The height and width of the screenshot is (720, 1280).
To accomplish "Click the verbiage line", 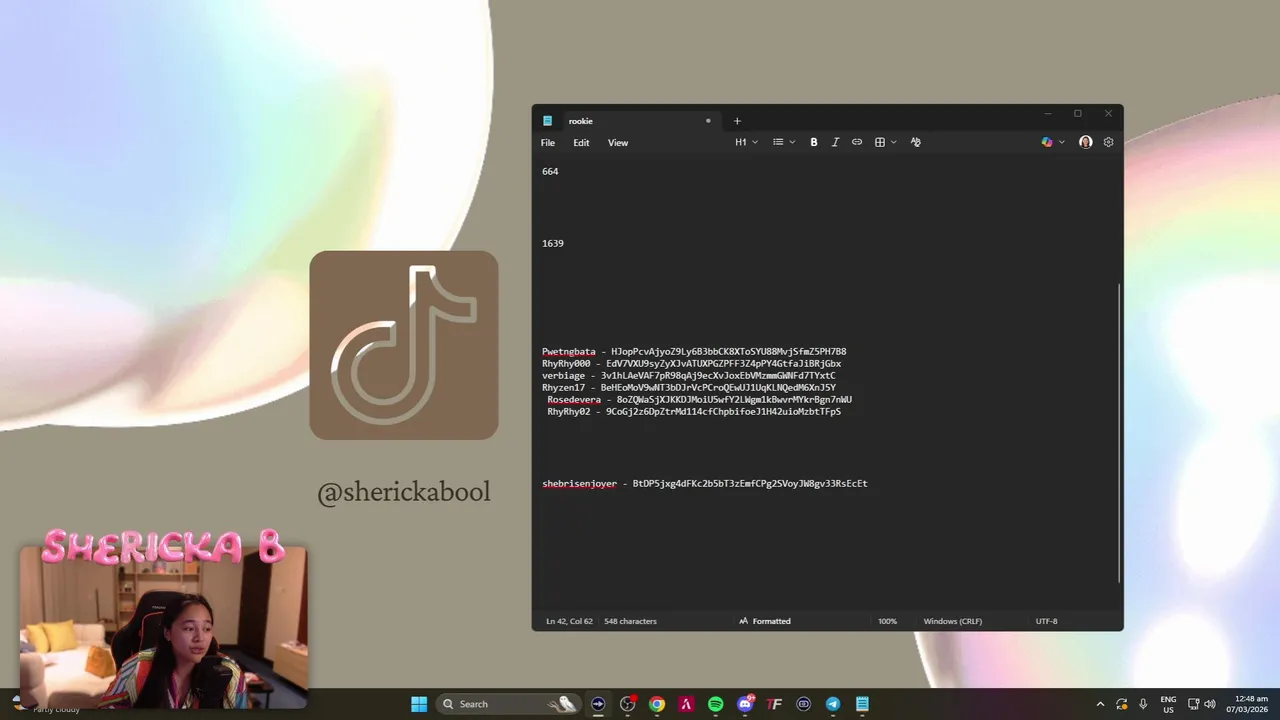I will click(689, 376).
